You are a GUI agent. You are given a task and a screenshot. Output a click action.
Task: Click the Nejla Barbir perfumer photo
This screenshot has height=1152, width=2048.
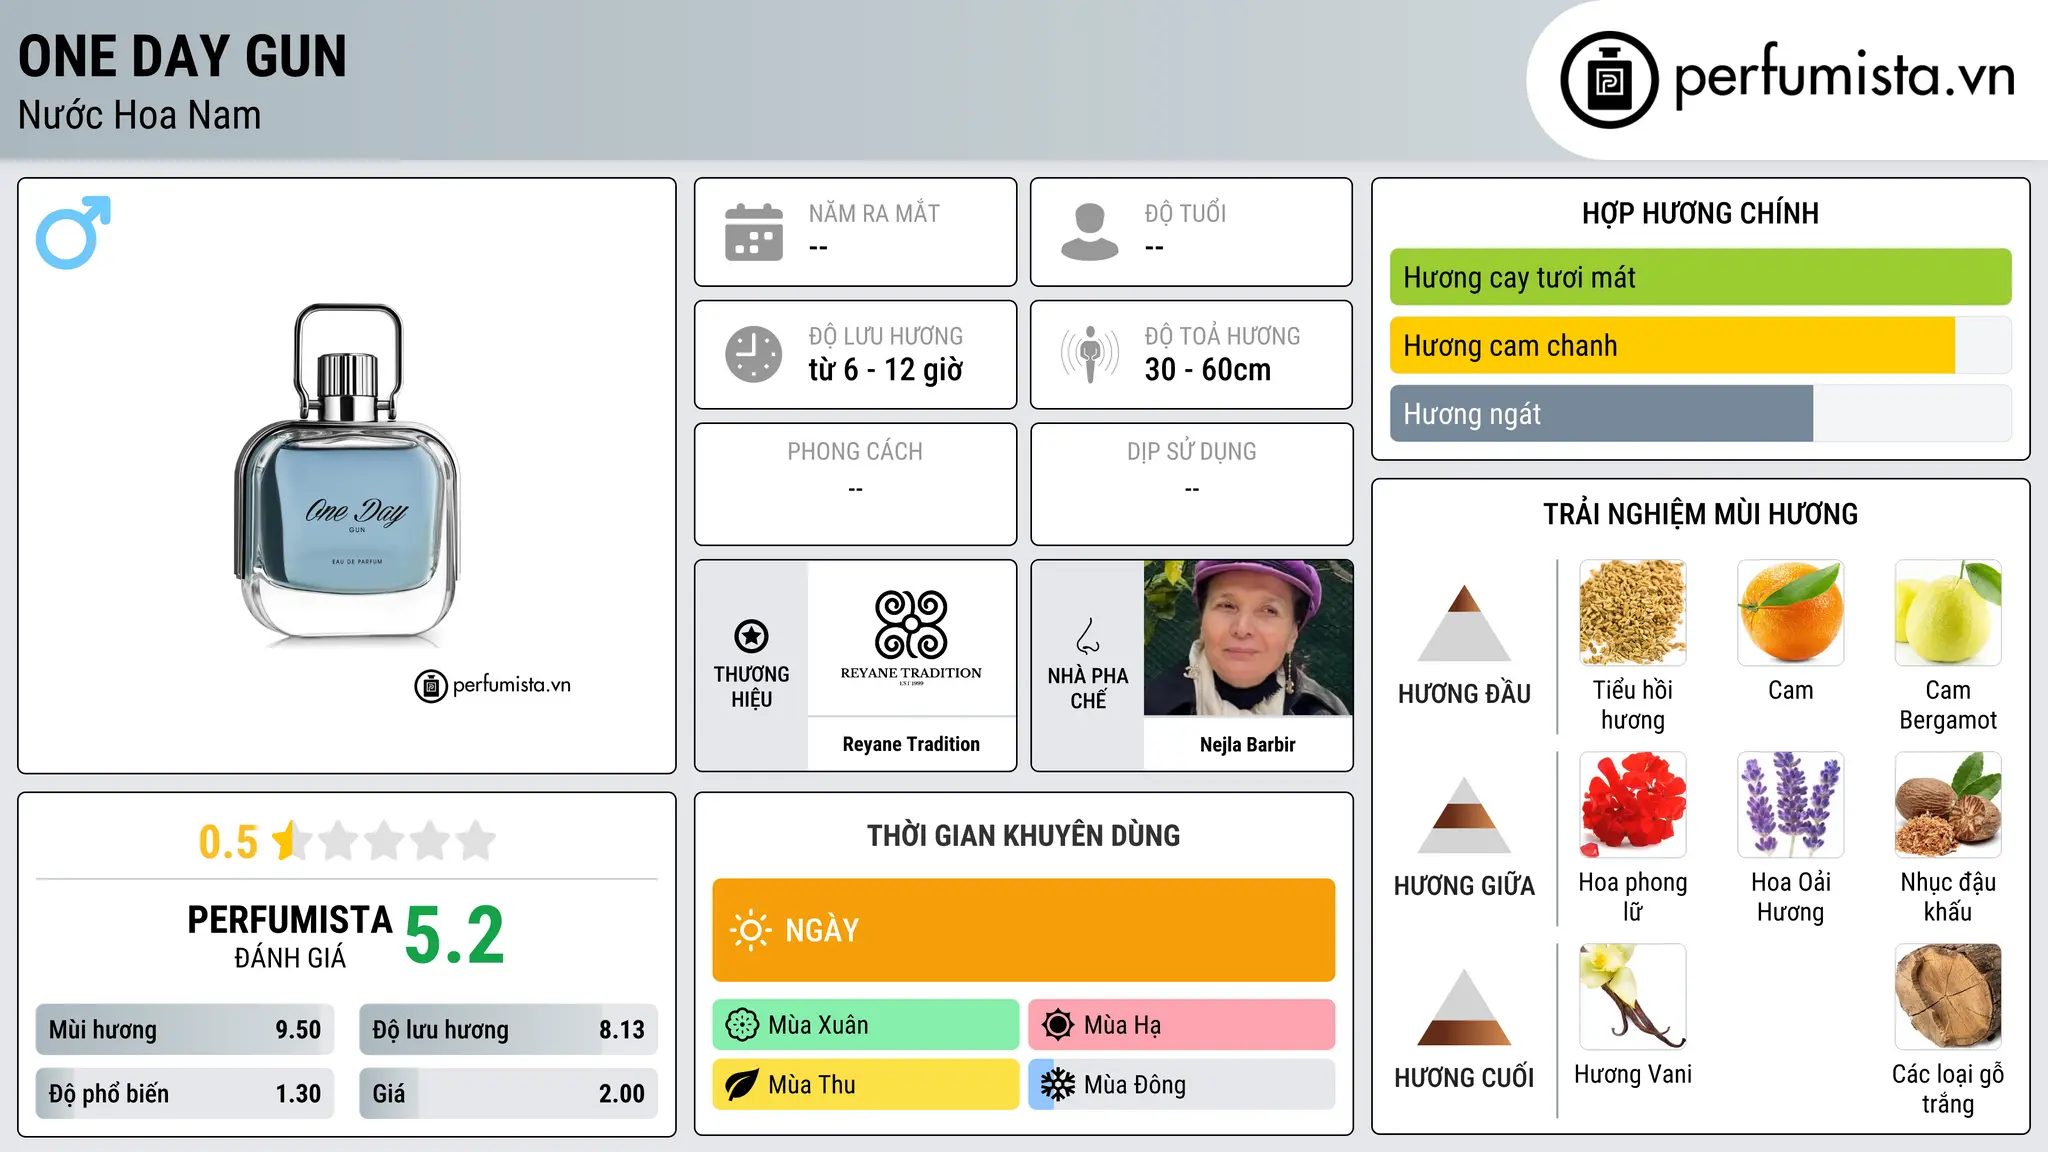coord(1248,638)
